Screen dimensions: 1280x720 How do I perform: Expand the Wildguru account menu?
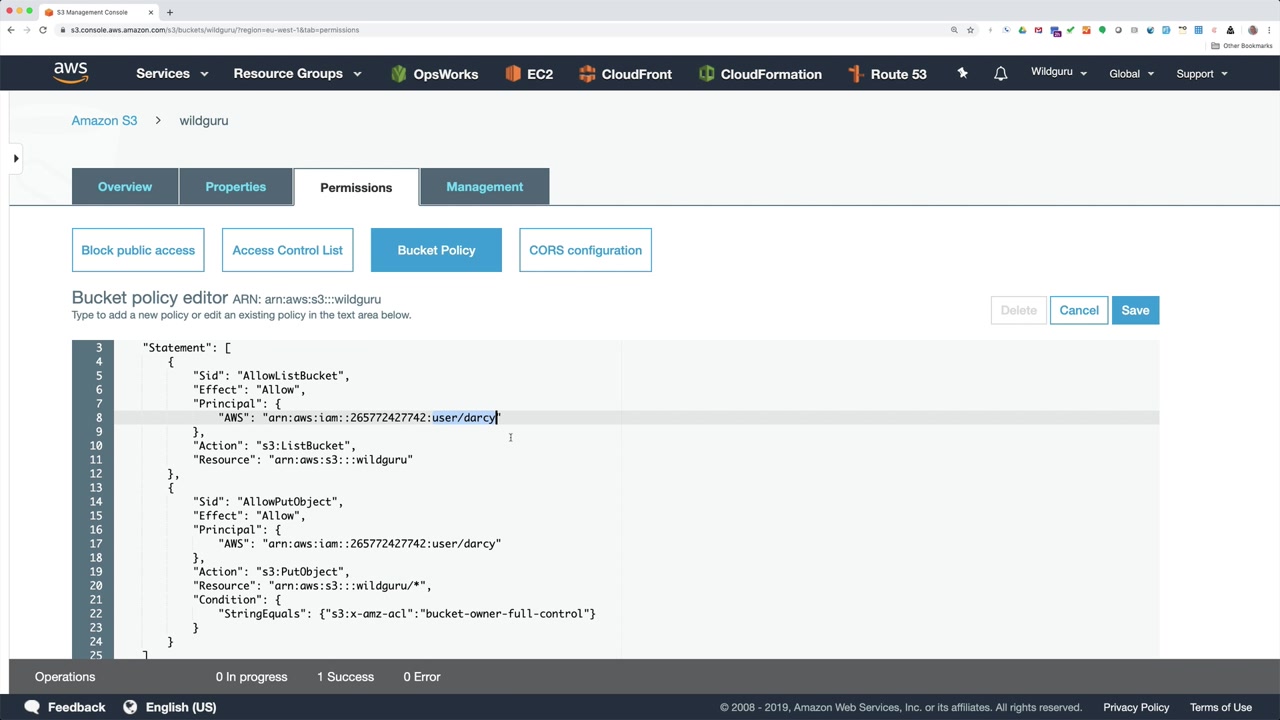(1059, 73)
